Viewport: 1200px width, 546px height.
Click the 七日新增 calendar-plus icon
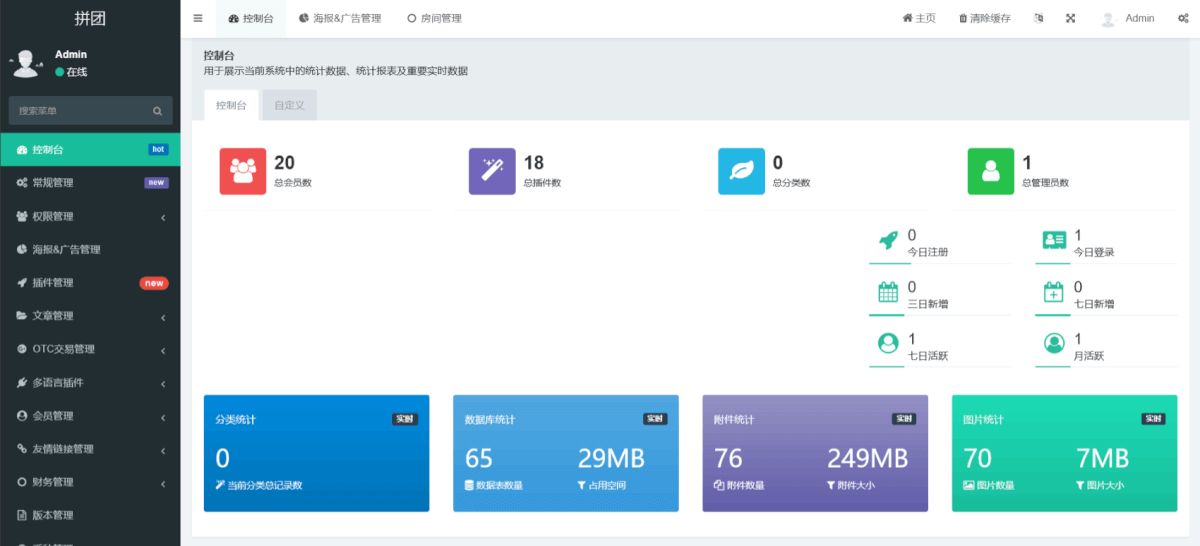click(1054, 292)
